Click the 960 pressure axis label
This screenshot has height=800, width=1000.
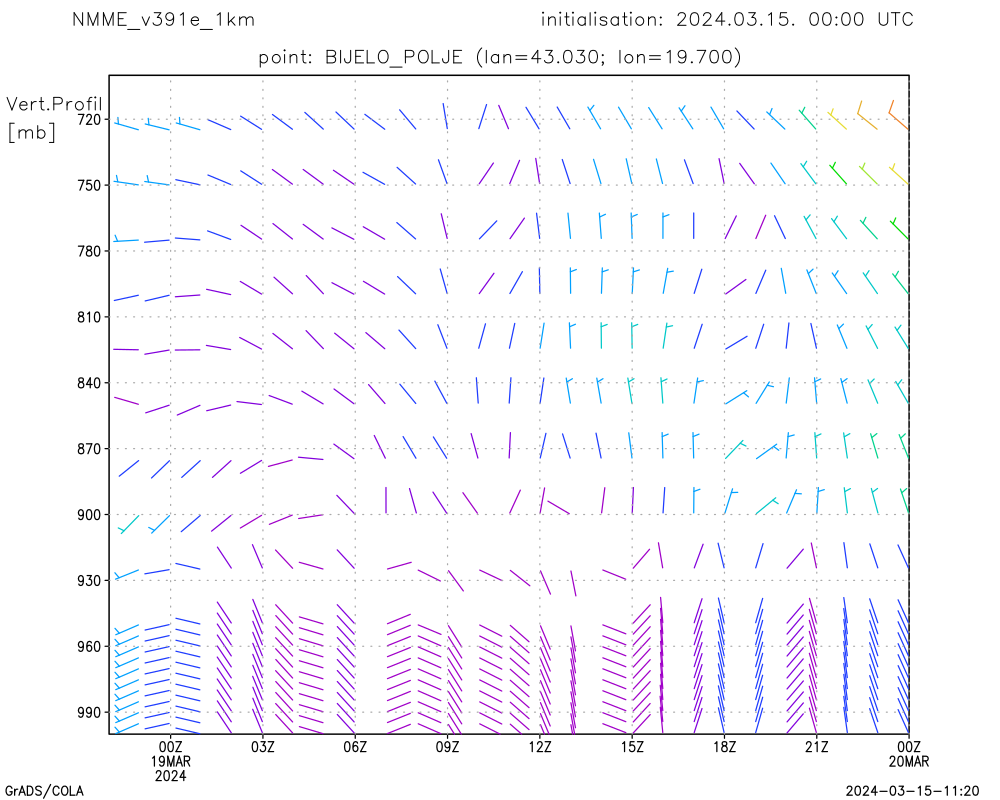[89, 647]
